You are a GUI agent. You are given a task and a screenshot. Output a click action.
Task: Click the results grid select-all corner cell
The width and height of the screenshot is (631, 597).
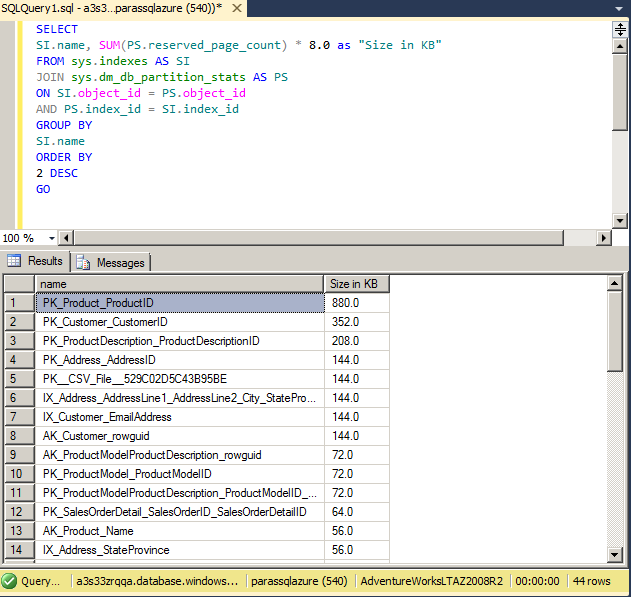(19, 284)
